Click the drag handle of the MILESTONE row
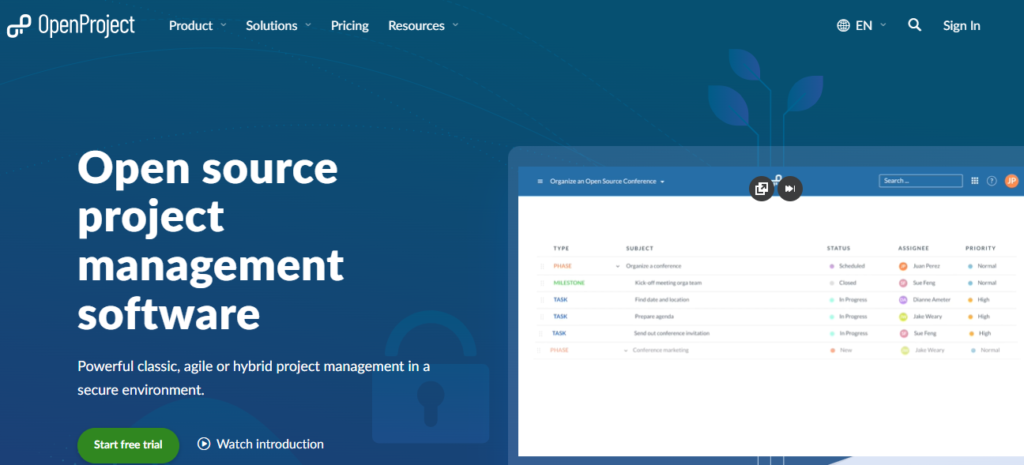 coord(541,283)
